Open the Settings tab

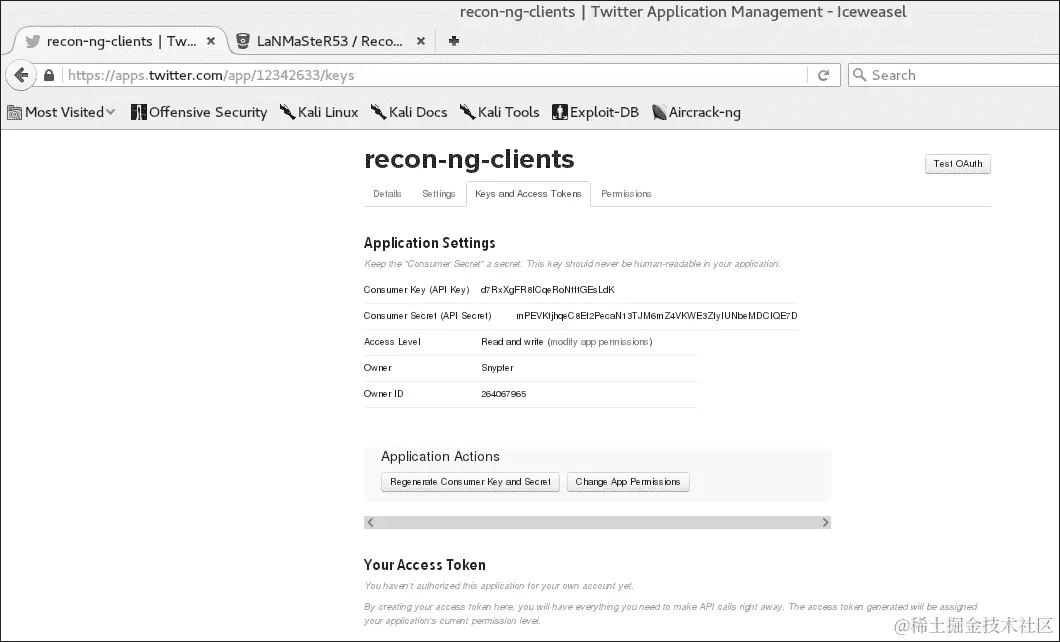[x=439, y=194]
